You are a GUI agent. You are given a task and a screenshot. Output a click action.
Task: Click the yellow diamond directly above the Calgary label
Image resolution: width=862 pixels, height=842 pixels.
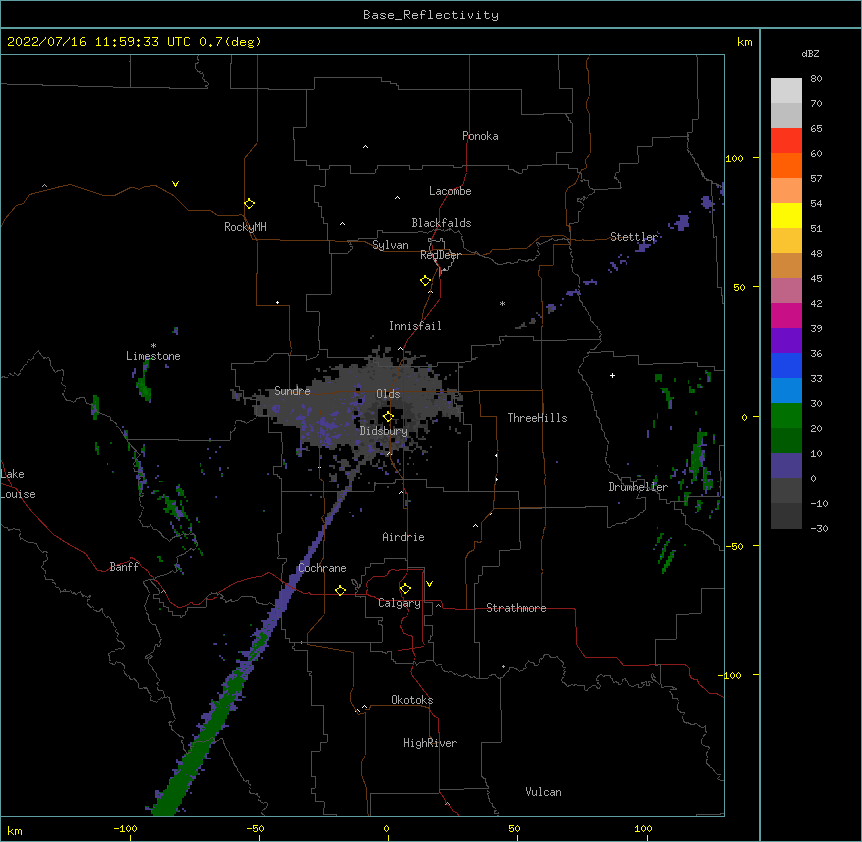(405, 589)
